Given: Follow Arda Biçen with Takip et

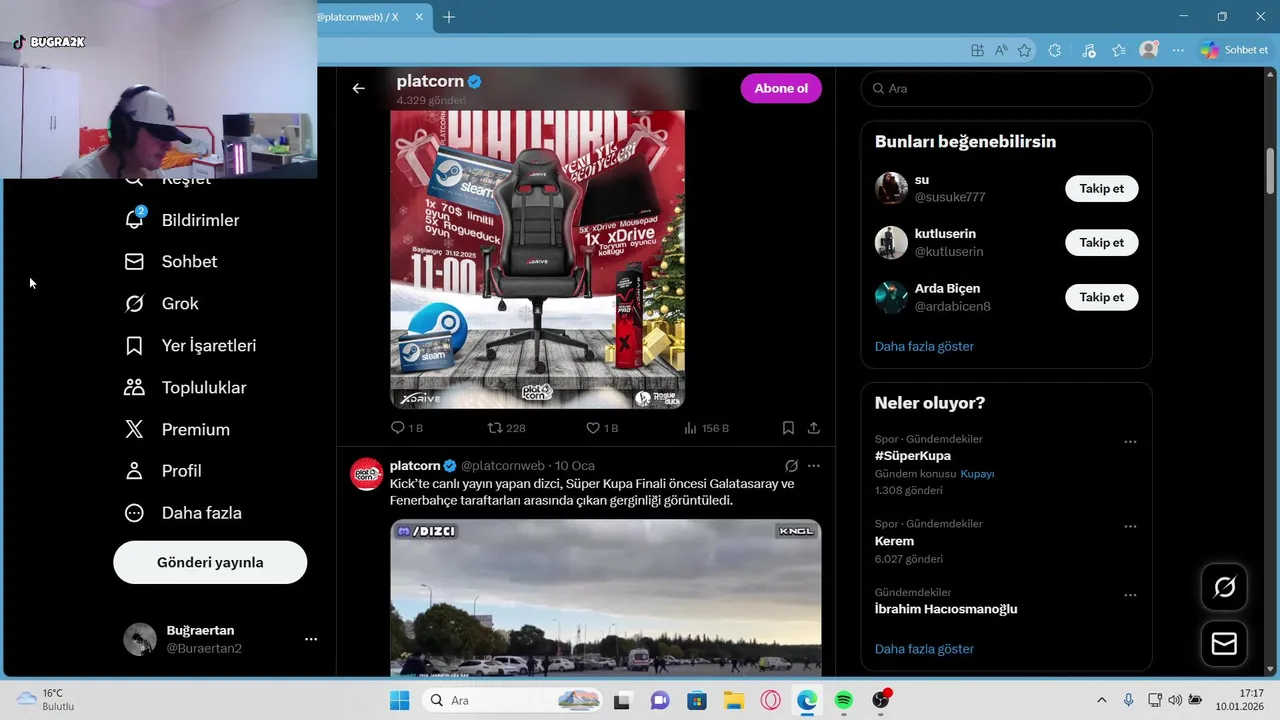Looking at the screenshot, I should (x=1101, y=297).
